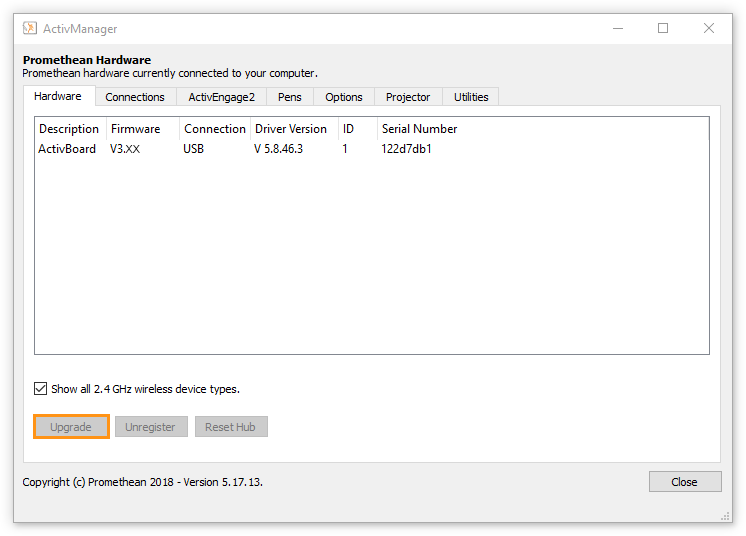Sort by the Description column header
The height and width of the screenshot is (536, 746).
[x=70, y=129]
